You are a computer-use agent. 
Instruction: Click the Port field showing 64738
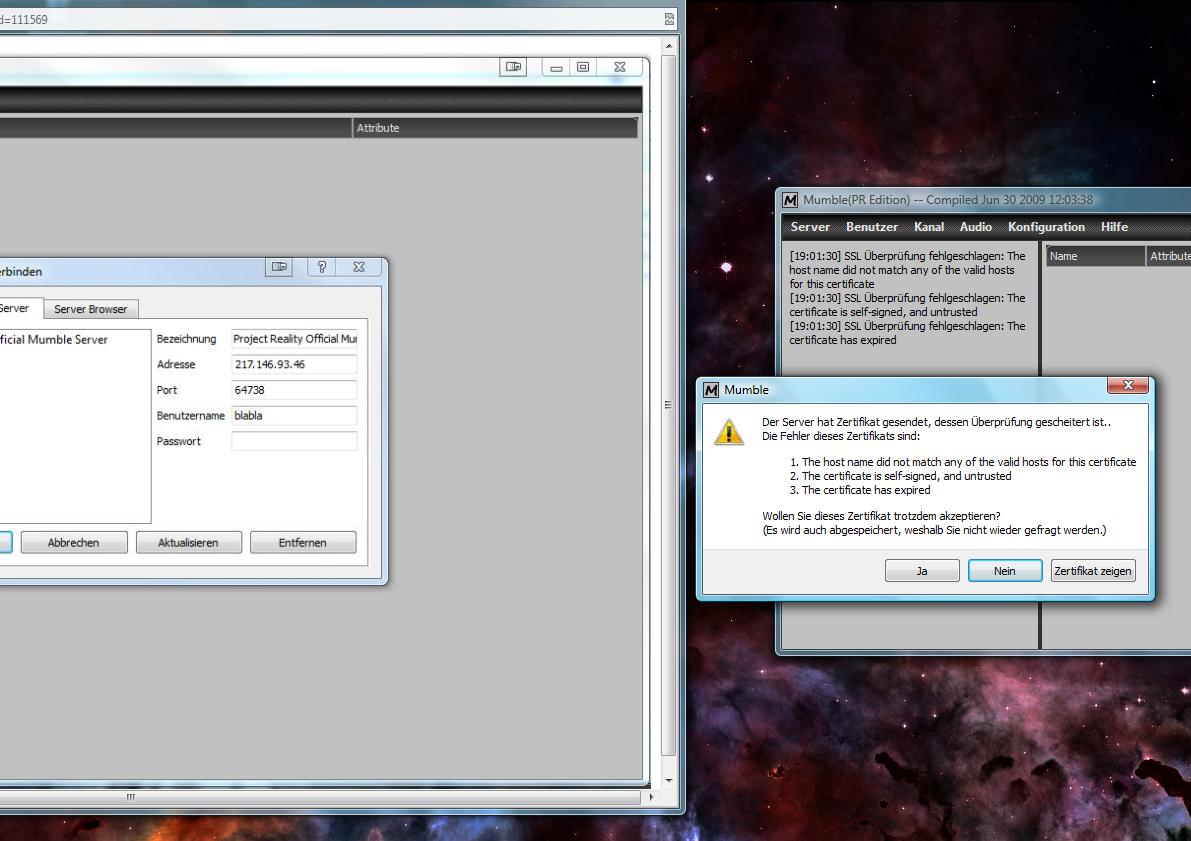[x=294, y=390]
